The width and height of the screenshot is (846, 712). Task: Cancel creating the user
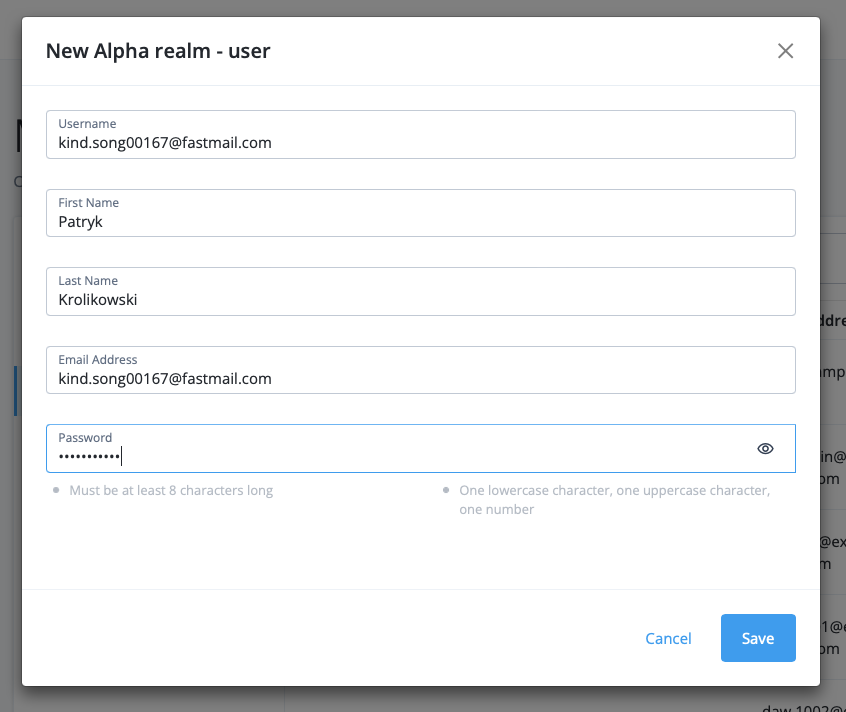[668, 638]
